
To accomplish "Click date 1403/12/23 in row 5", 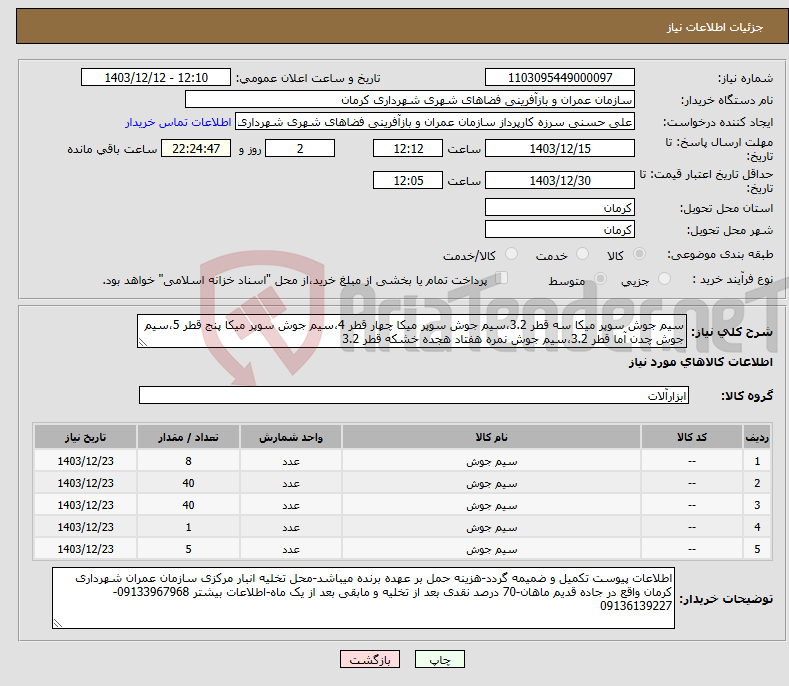I will coord(86,550).
